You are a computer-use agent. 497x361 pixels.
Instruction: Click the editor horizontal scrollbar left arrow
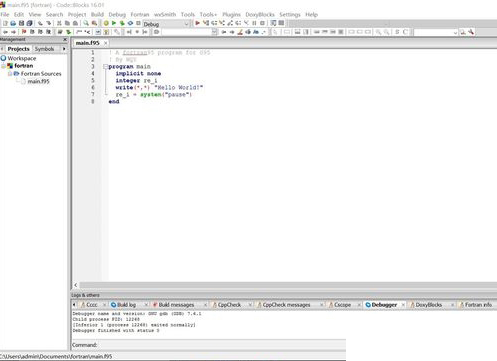[x=76, y=285]
